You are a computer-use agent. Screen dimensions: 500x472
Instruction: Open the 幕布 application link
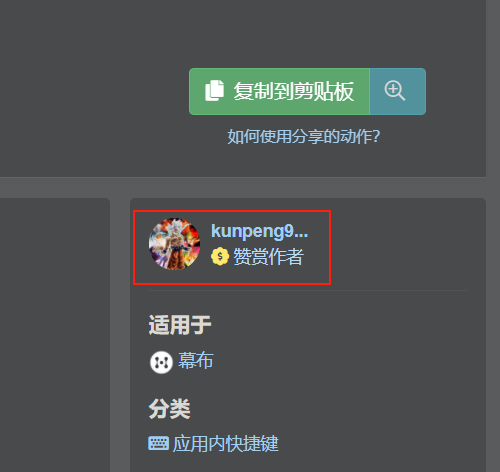click(x=196, y=360)
